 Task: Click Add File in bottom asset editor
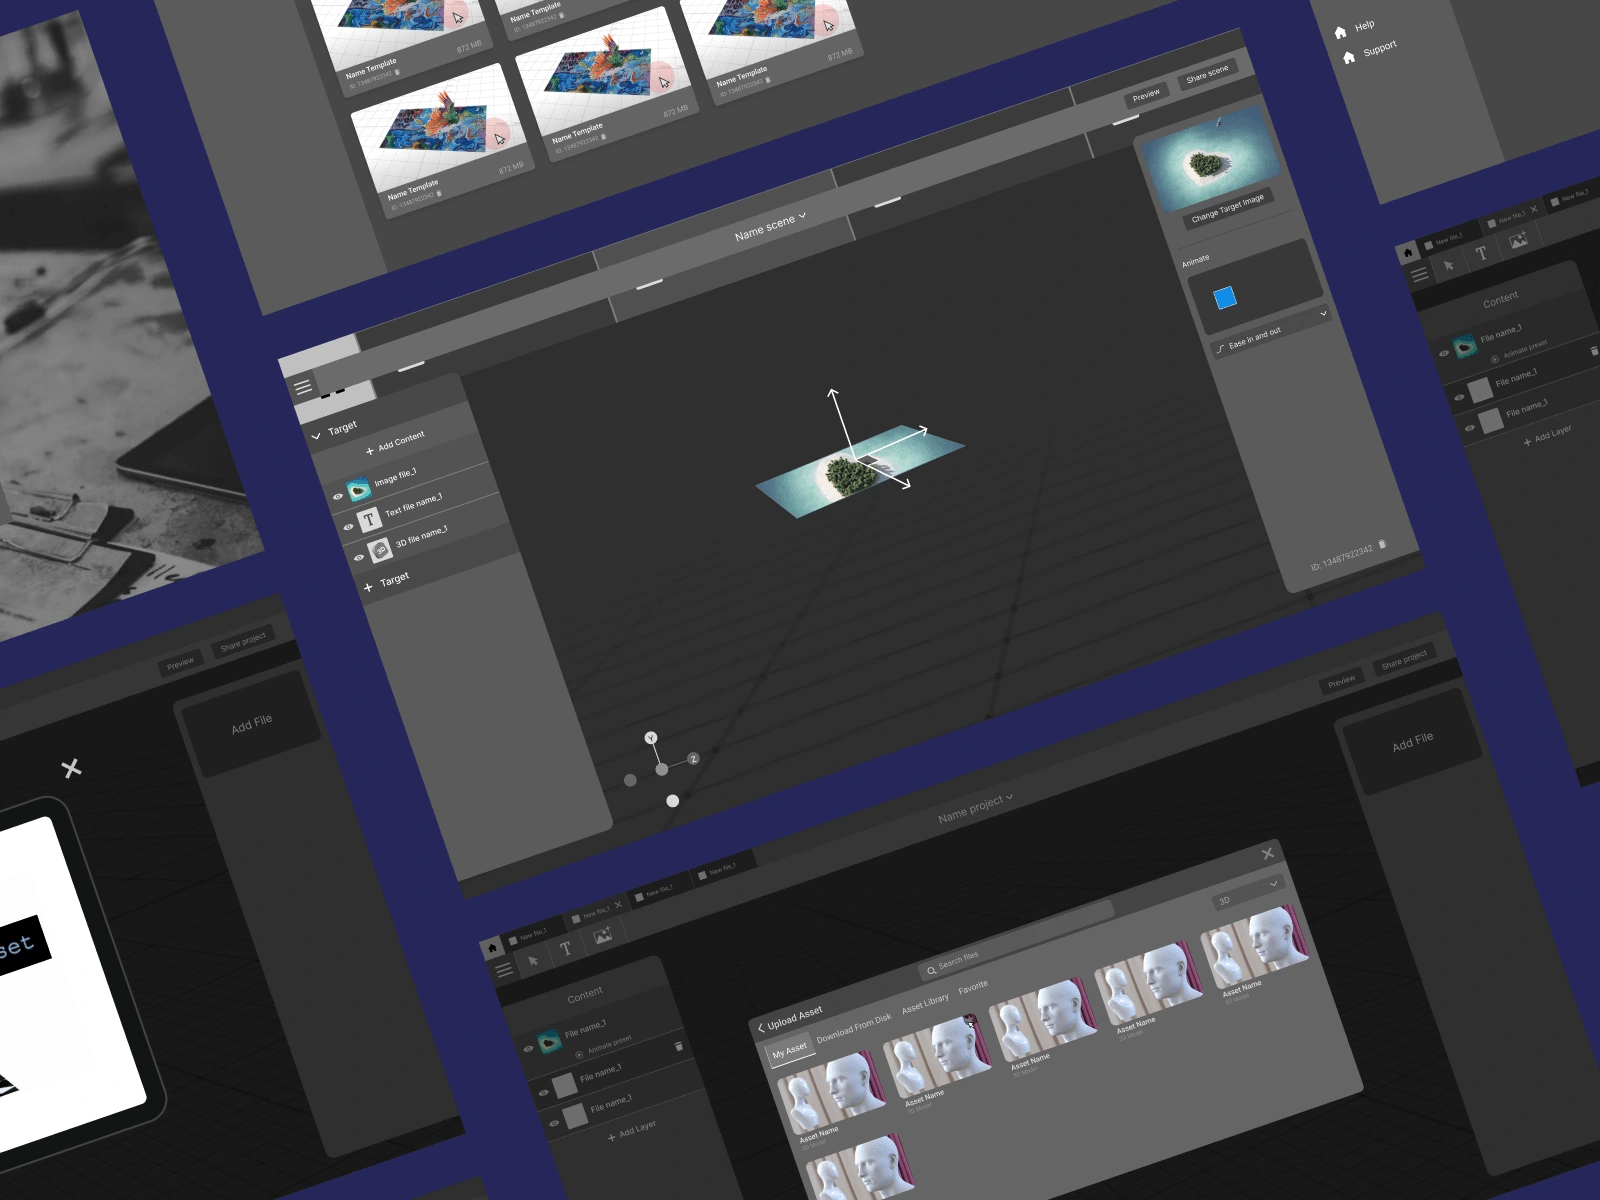tap(1412, 742)
